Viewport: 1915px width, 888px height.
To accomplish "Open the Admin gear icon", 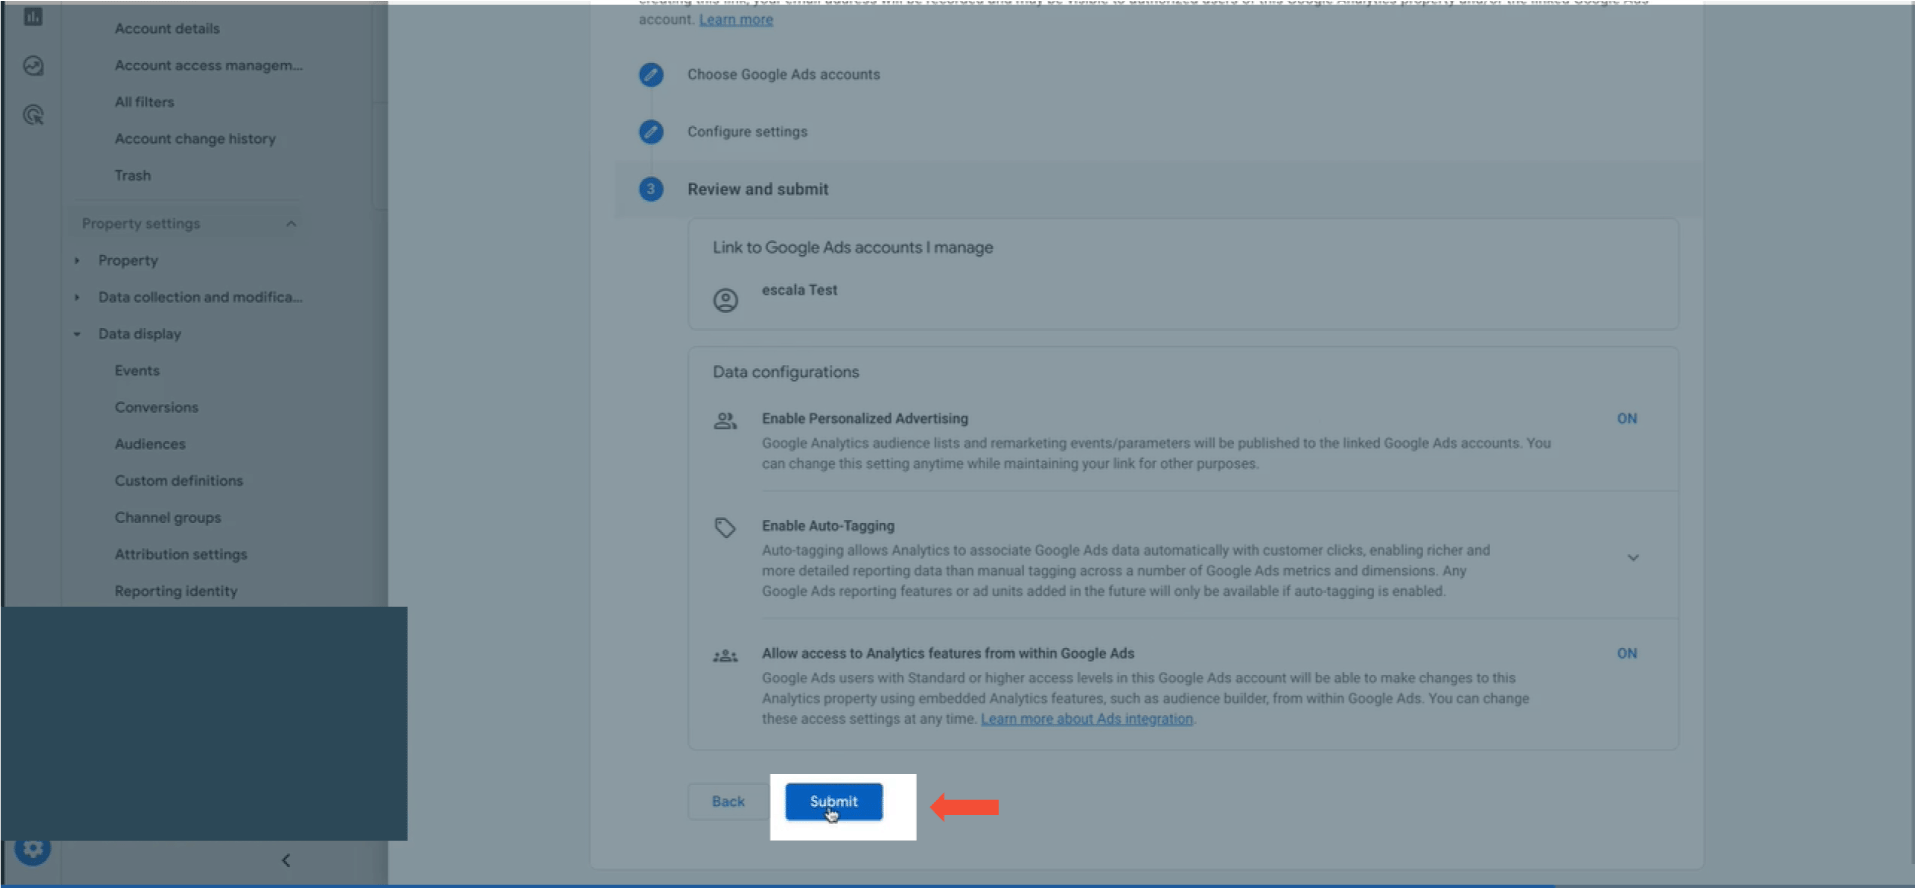I will [33, 850].
